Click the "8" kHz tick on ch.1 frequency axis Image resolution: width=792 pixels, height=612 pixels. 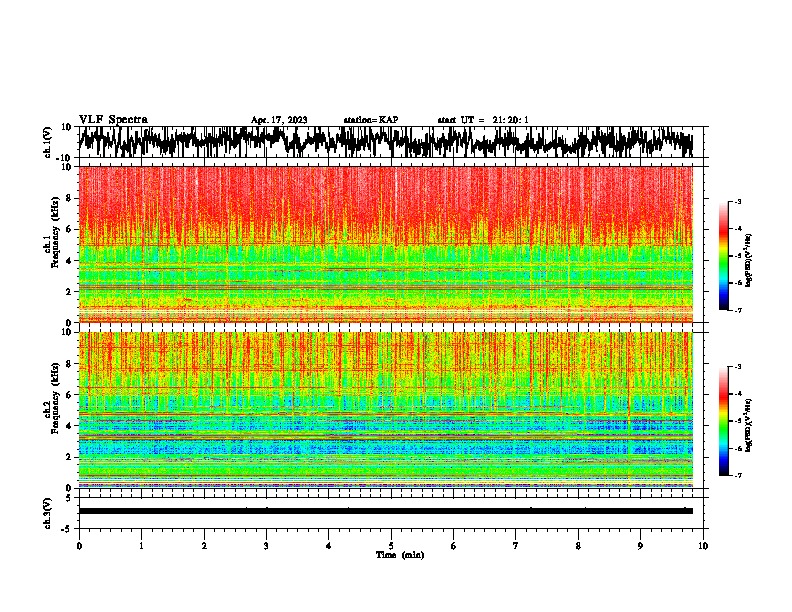pos(69,198)
